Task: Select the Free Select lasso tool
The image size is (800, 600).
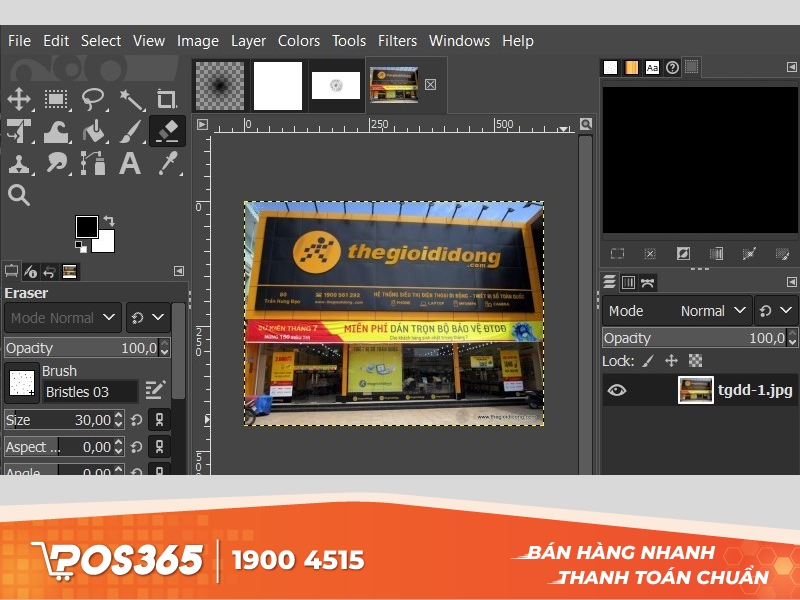Action: click(93, 99)
